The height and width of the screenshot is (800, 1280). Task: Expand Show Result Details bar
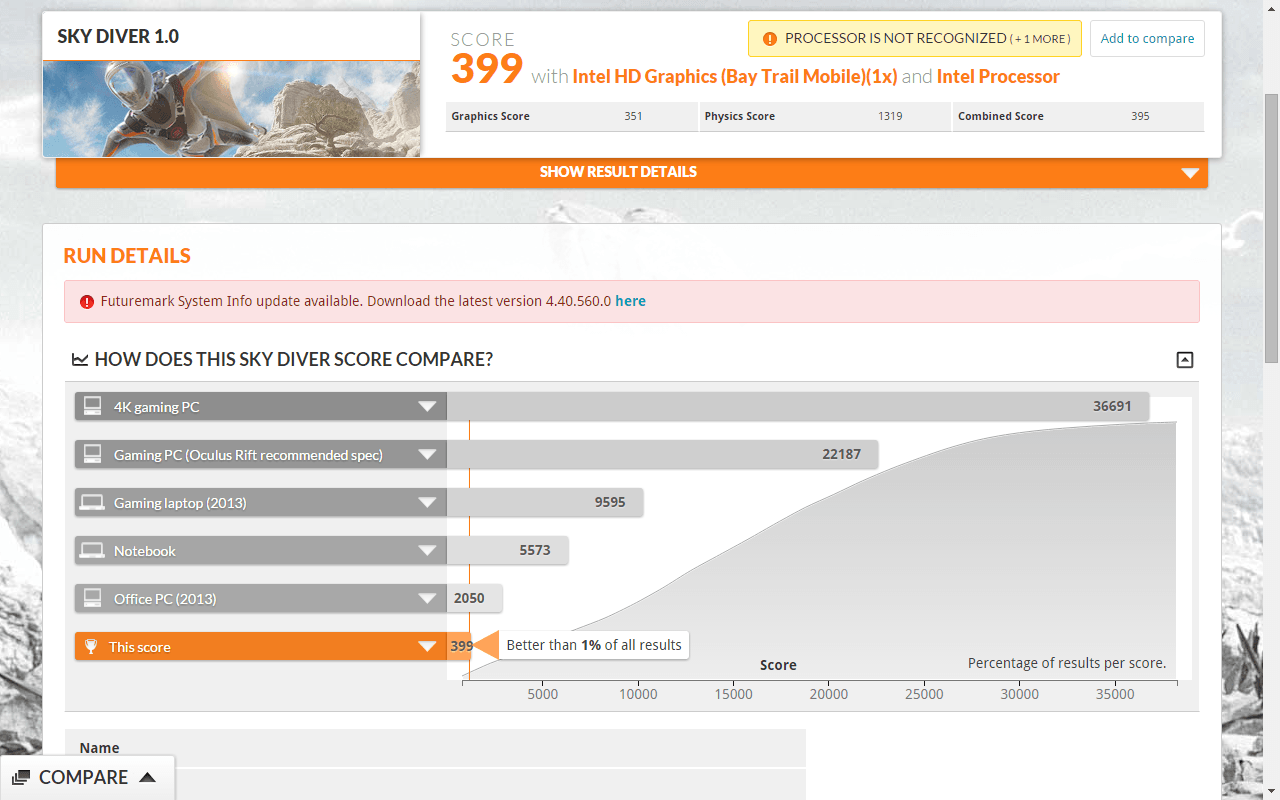coord(632,172)
